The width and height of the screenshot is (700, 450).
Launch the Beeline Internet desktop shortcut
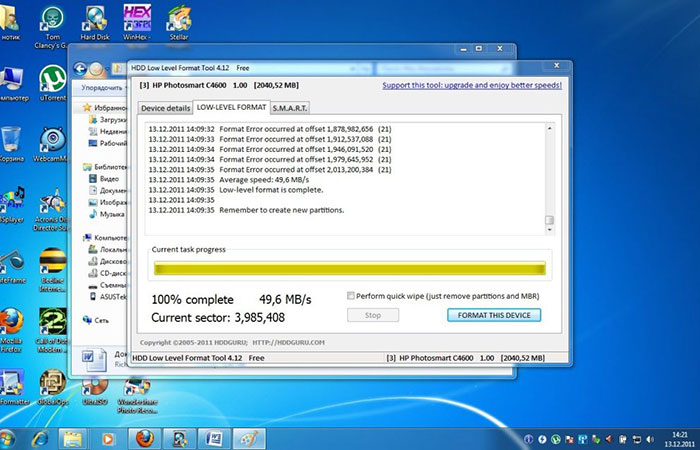pos(52,271)
